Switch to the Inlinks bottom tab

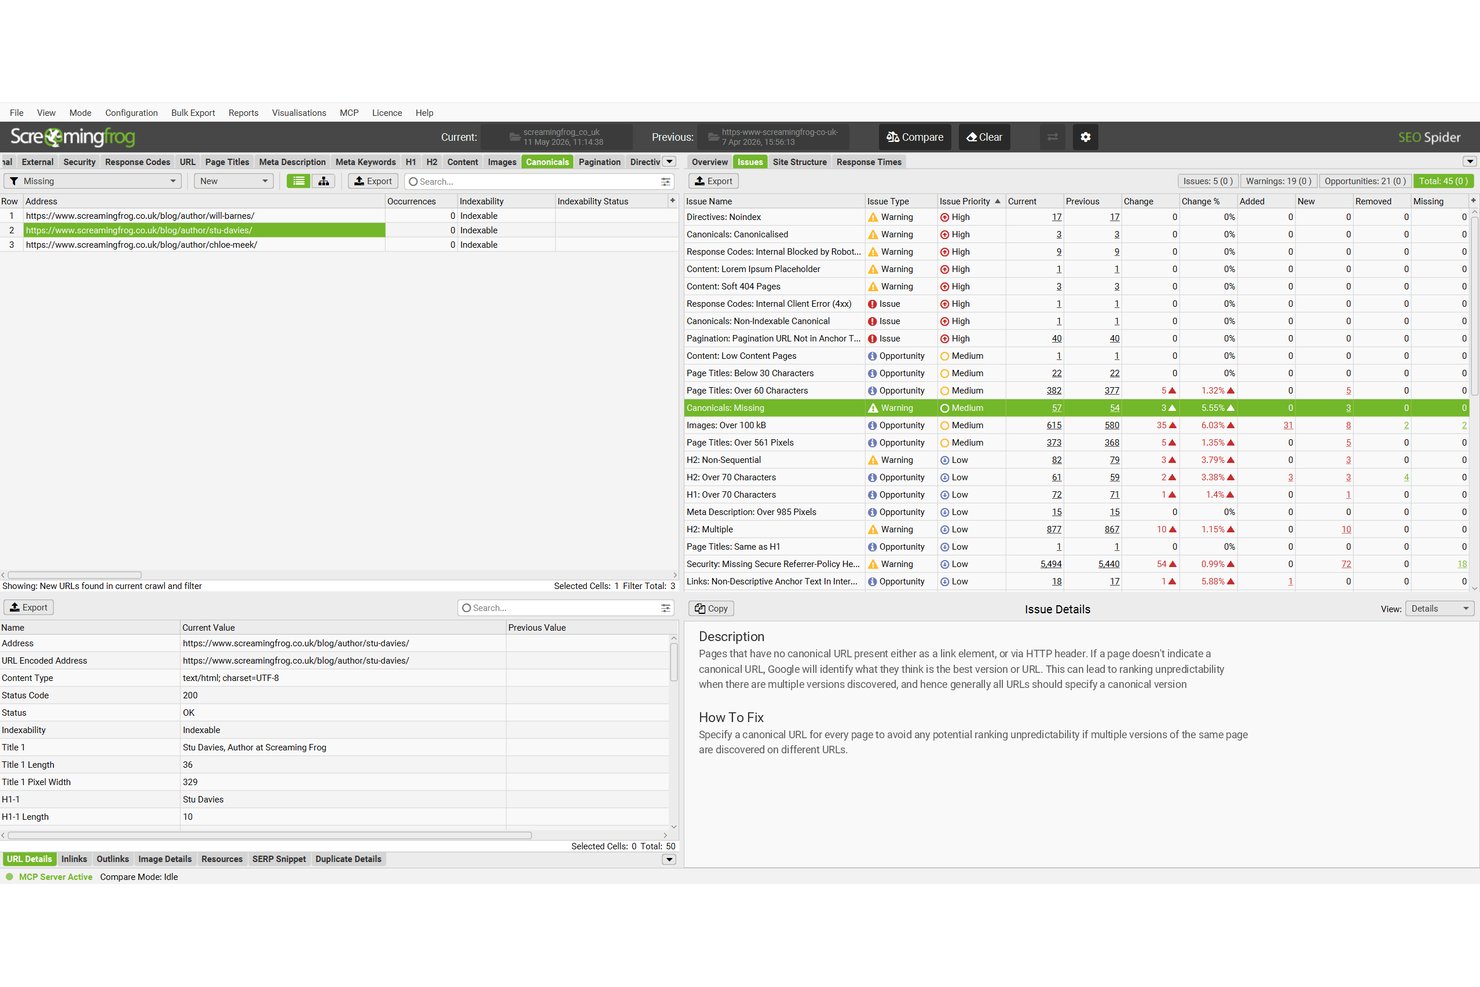tap(74, 859)
